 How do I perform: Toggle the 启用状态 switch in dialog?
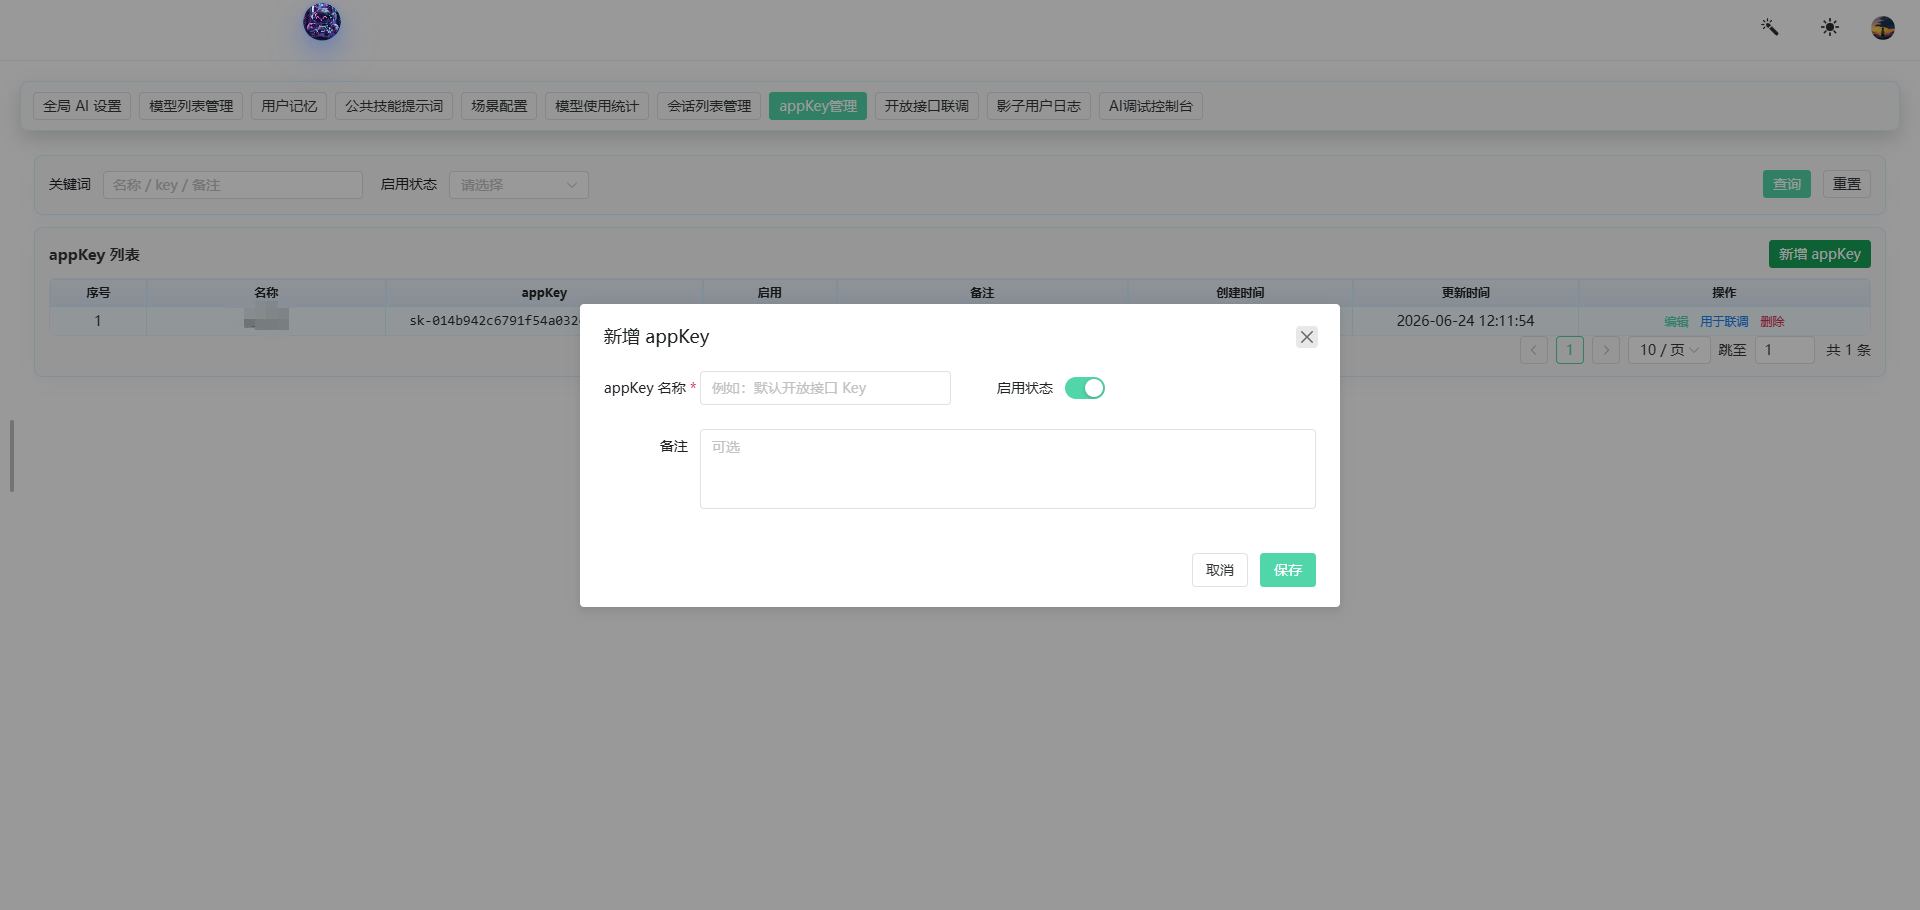(1085, 388)
